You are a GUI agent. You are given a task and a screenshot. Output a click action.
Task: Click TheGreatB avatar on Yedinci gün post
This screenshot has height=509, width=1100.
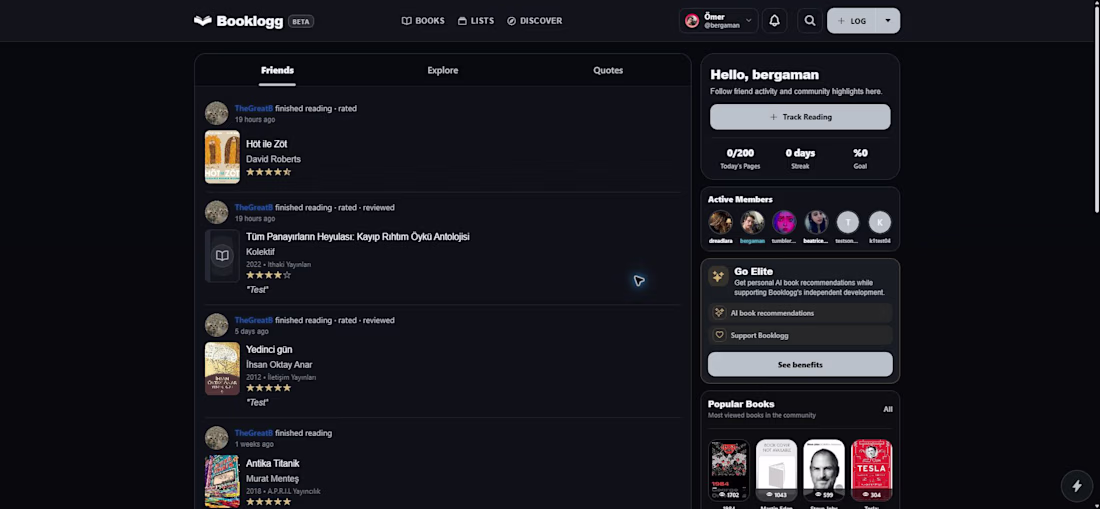[x=216, y=325]
